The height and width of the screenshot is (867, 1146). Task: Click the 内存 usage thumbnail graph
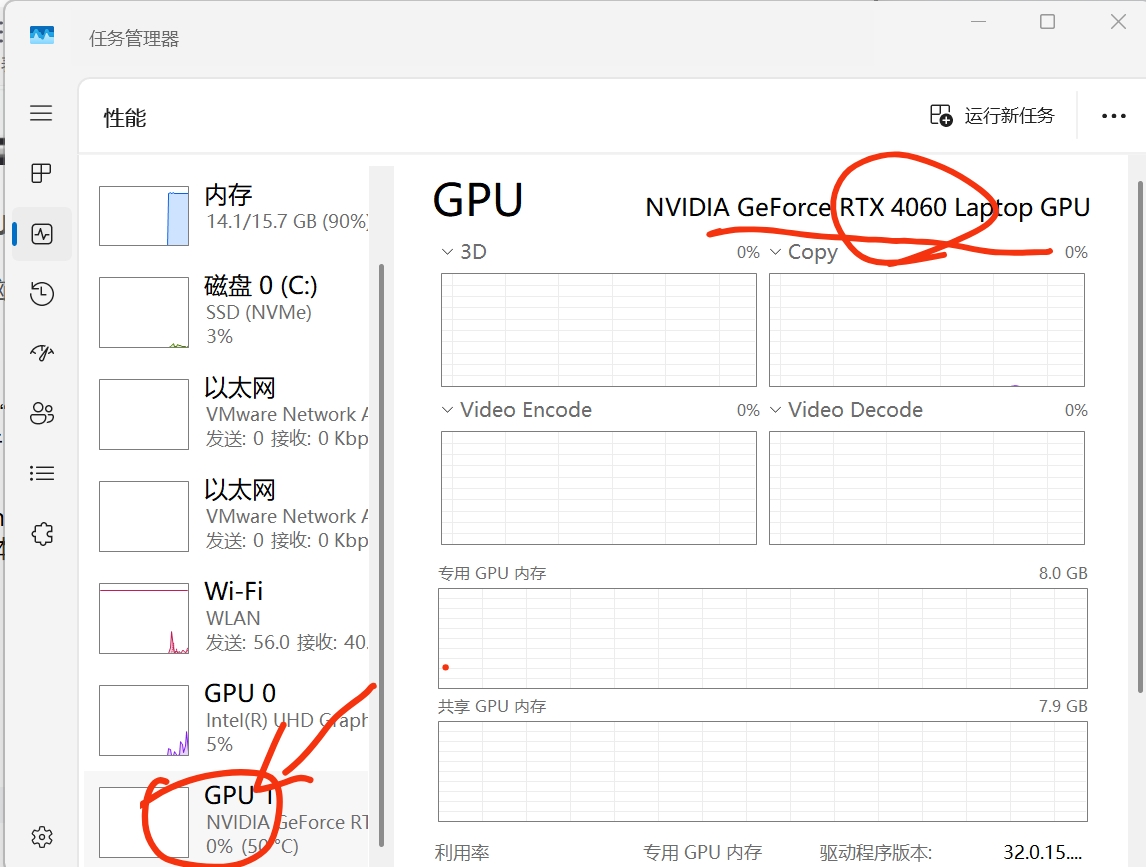[x=144, y=216]
